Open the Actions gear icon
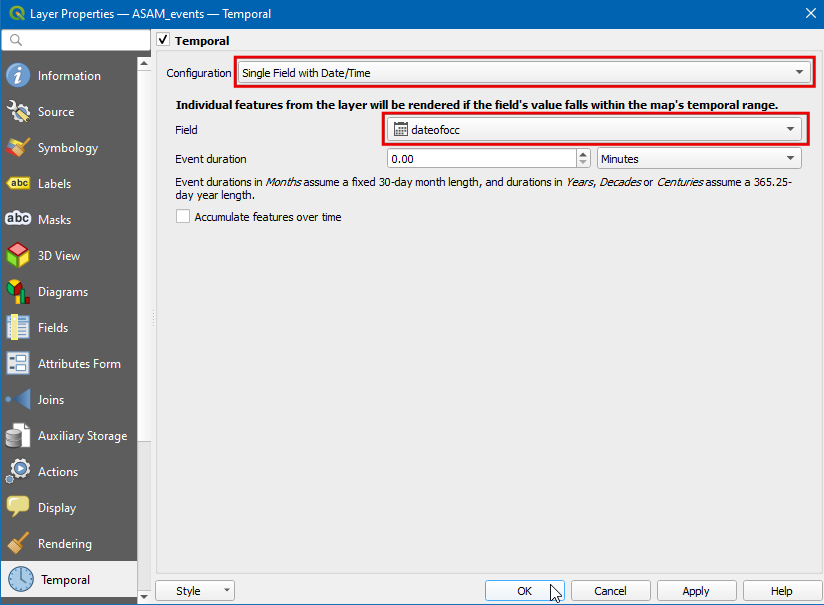824x605 pixels. [x=18, y=471]
